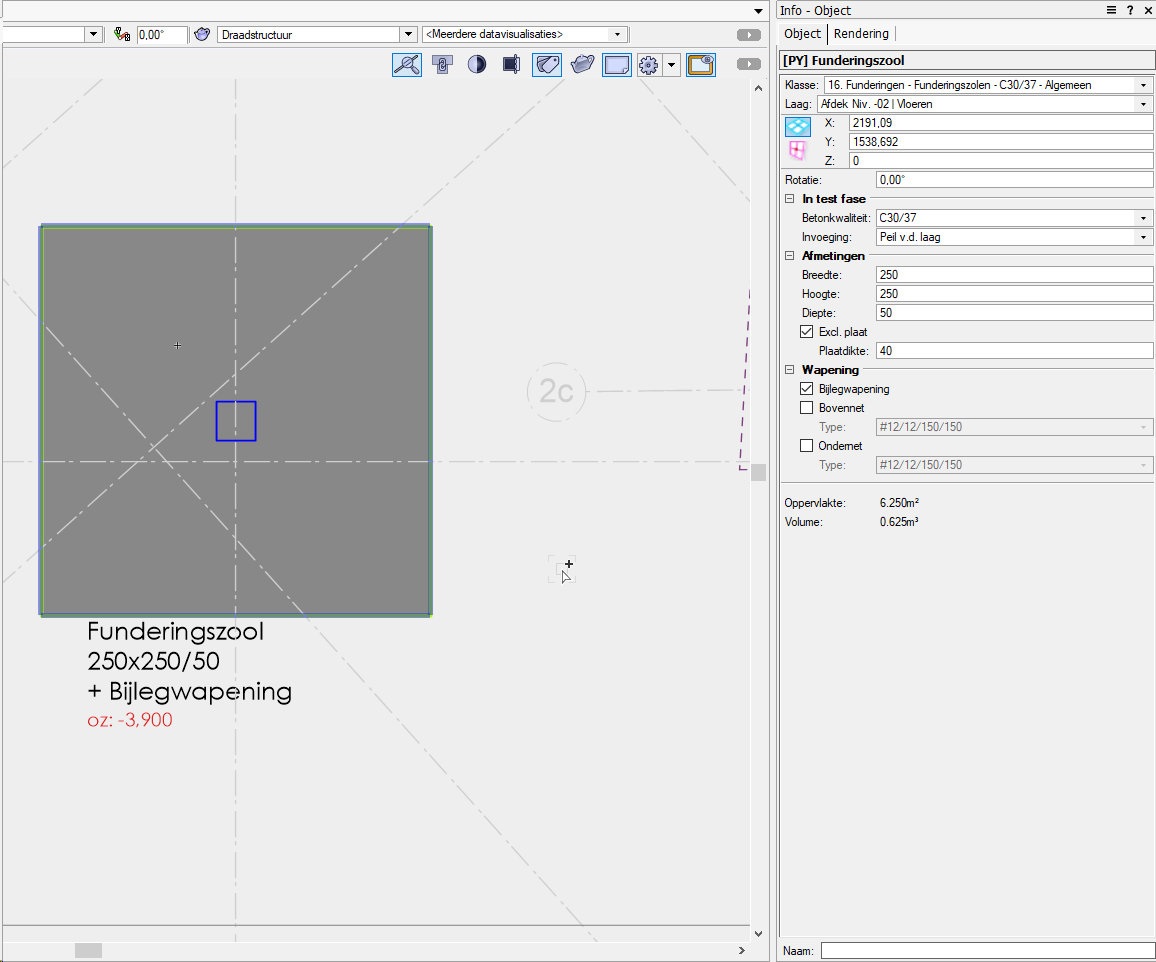Click the magnifier zoom icon in view toolbar

pos(406,65)
